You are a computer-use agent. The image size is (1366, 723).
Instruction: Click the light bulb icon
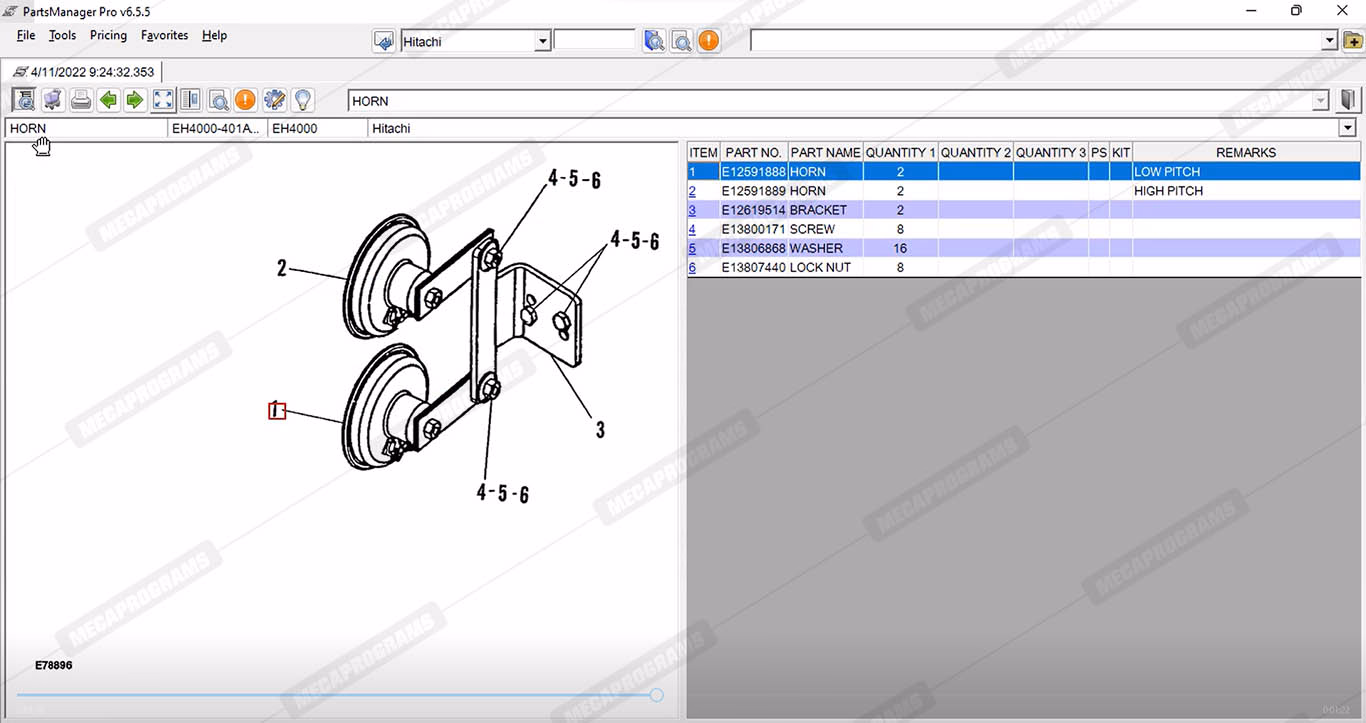(x=302, y=100)
